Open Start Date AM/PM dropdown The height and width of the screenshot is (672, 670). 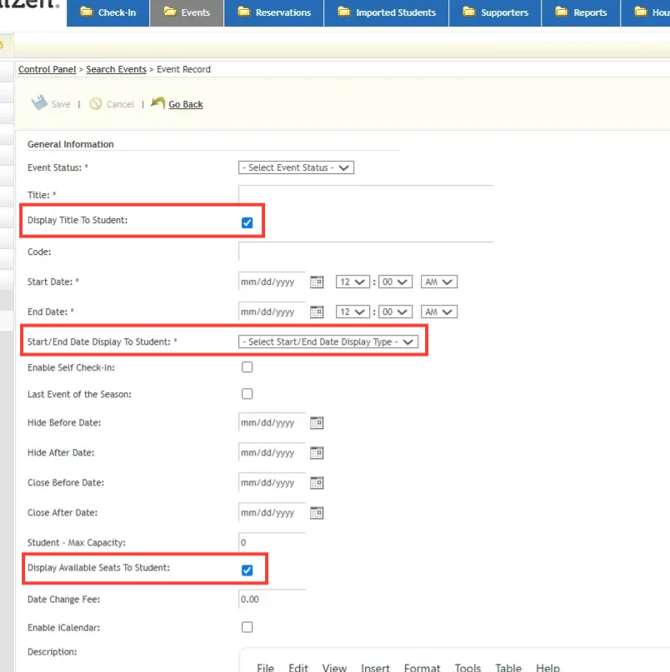pyautogui.click(x=439, y=282)
